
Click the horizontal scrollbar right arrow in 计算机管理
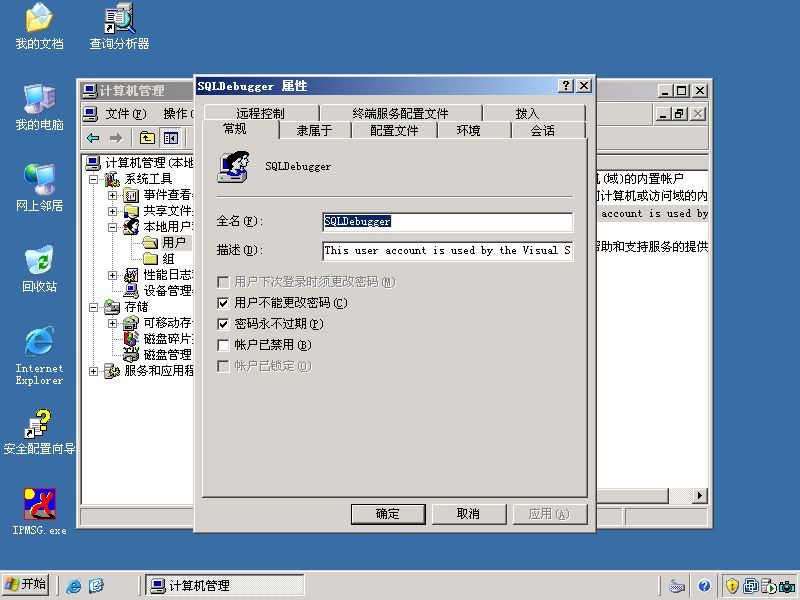pyautogui.click(x=699, y=495)
